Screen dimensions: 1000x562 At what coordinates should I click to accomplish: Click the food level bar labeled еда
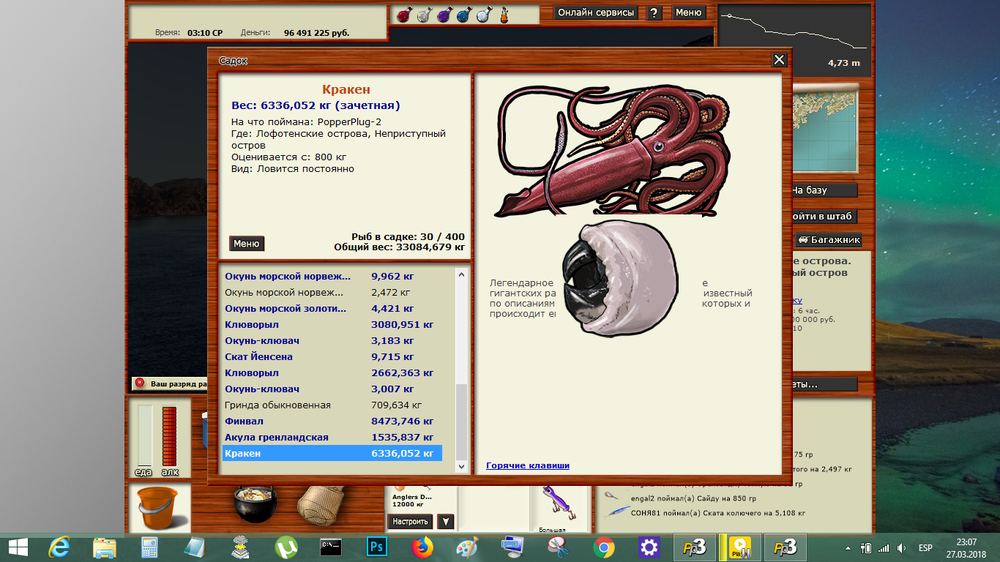145,436
